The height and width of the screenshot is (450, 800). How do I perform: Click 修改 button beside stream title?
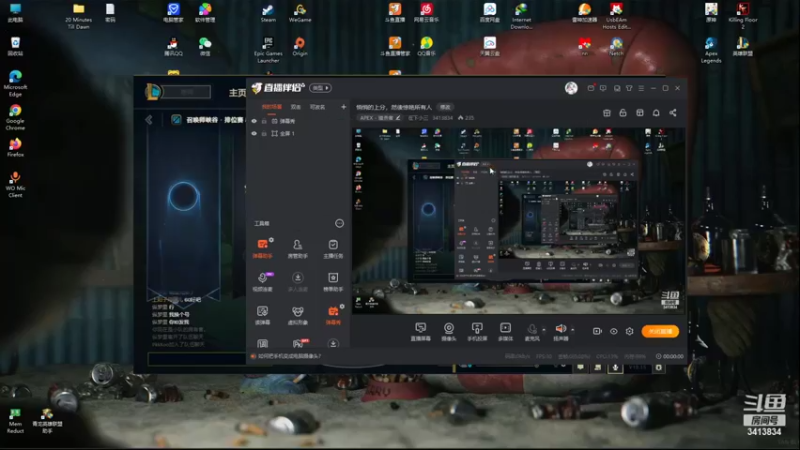[445, 107]
